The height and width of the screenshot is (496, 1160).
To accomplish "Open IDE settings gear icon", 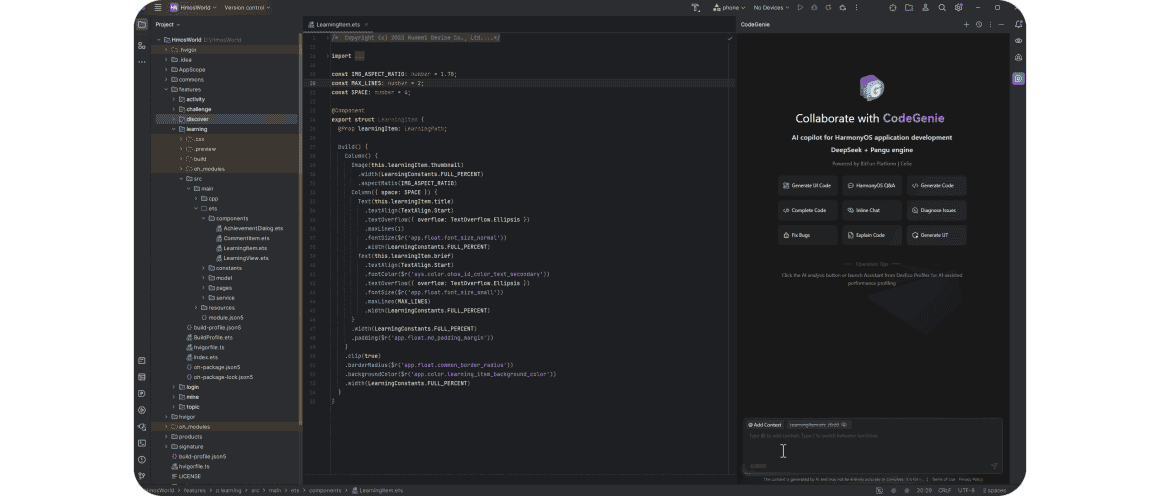I will tap(959, 8).
